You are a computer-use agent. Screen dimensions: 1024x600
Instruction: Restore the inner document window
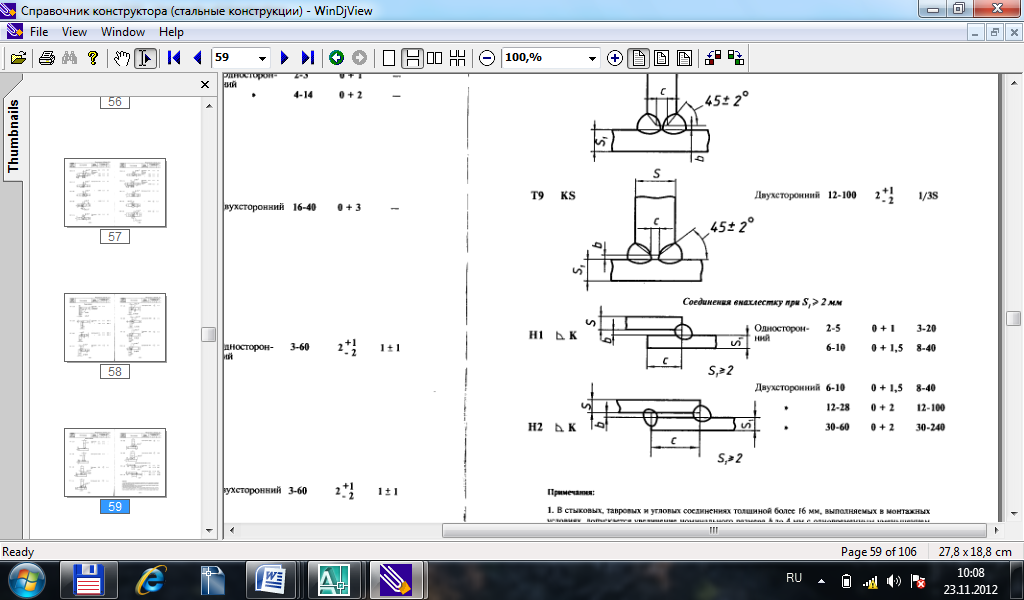pyautogui.click(x=994, y=31)
